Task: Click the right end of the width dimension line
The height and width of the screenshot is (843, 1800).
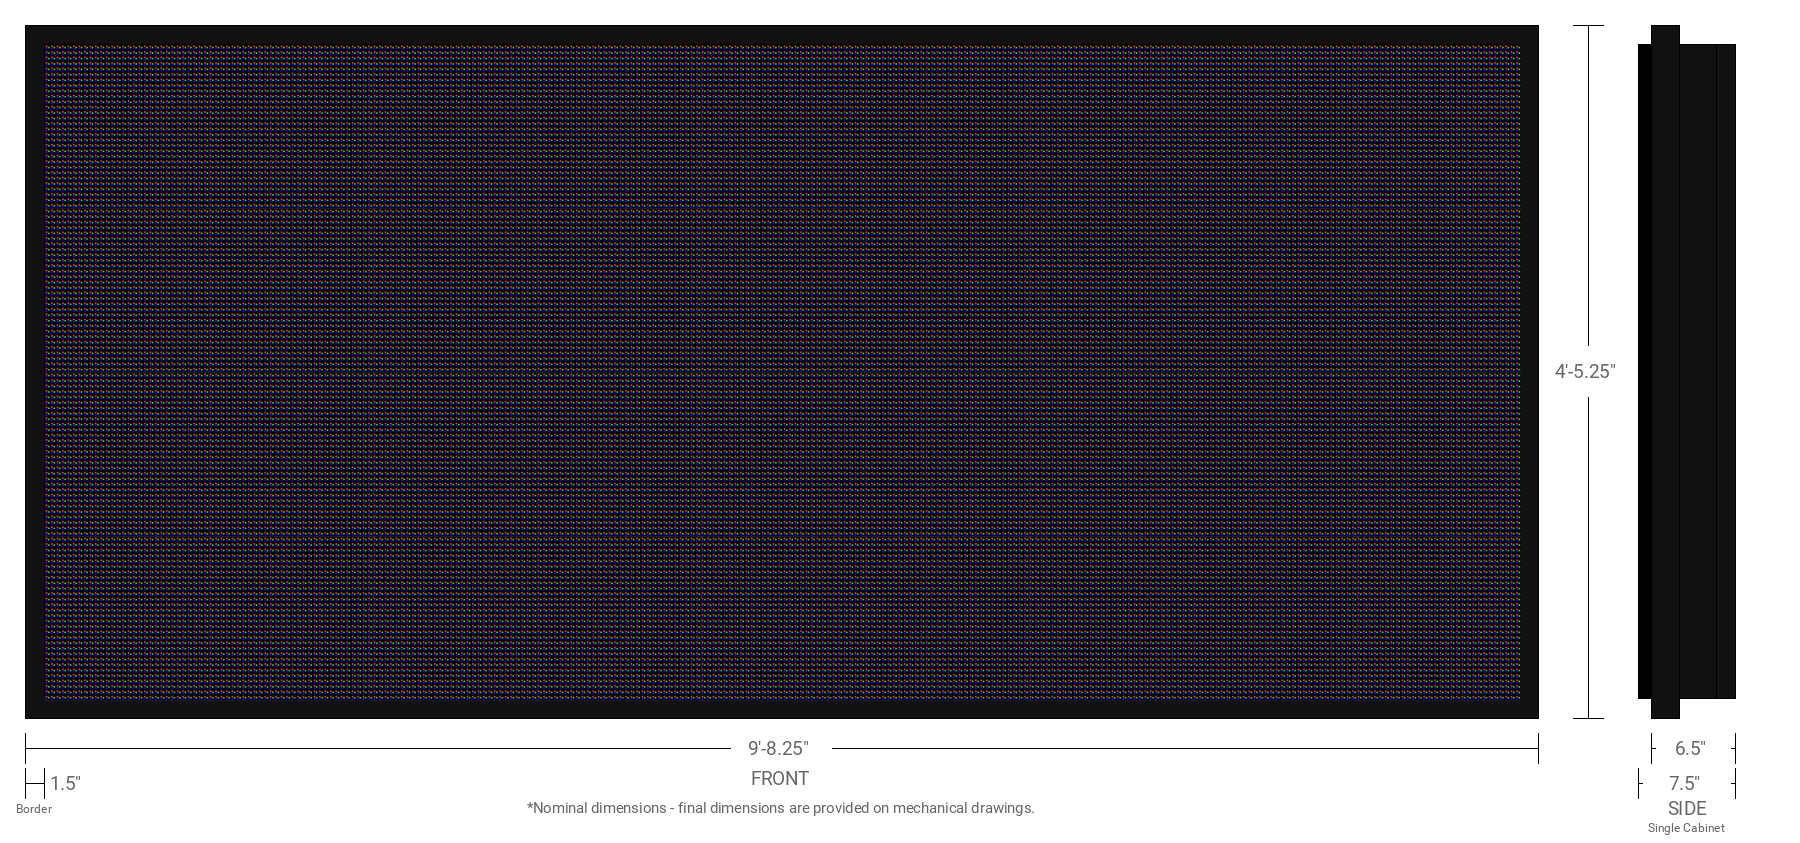Action: [x=1537, y=748]
